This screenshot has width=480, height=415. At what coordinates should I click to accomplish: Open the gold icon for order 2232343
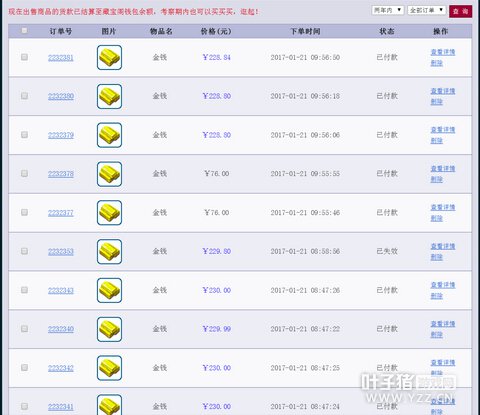[109, 290]
